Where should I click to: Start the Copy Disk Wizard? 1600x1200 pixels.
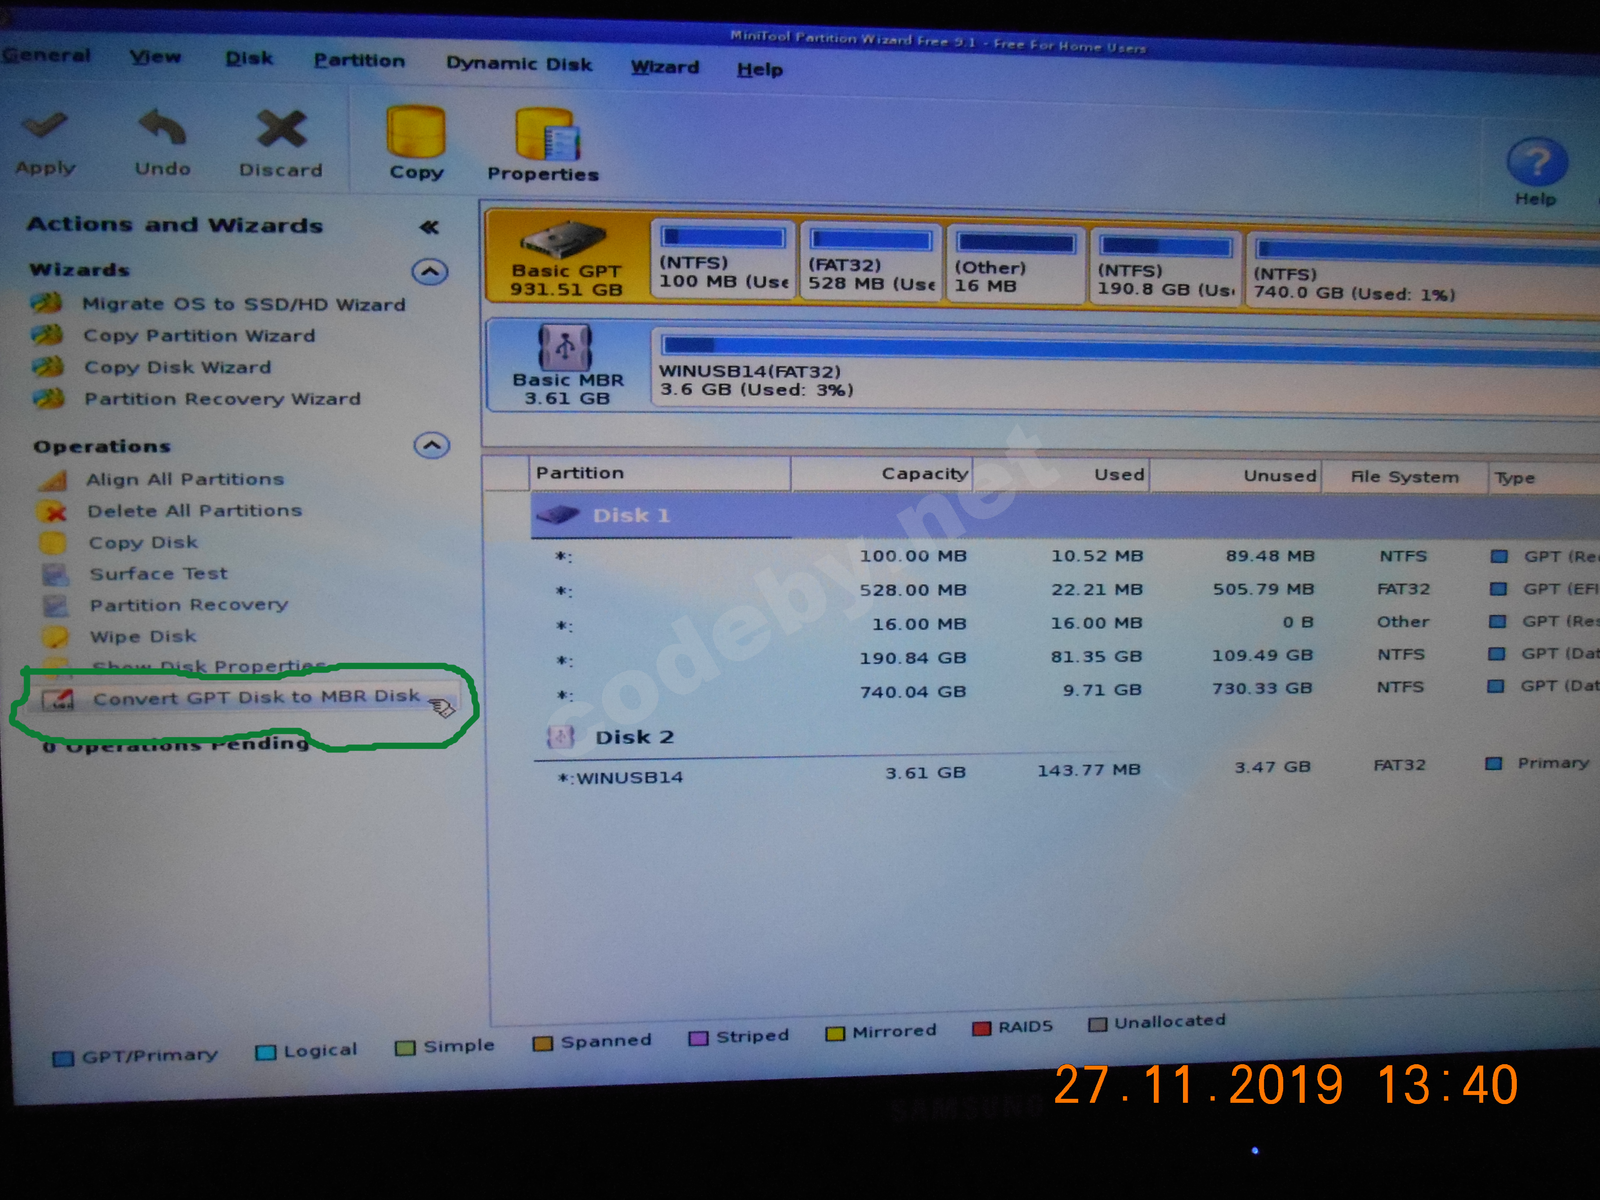178,367
